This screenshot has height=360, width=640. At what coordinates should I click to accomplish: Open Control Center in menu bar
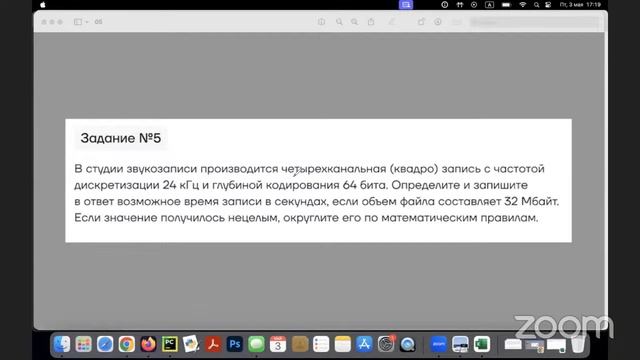548,5
